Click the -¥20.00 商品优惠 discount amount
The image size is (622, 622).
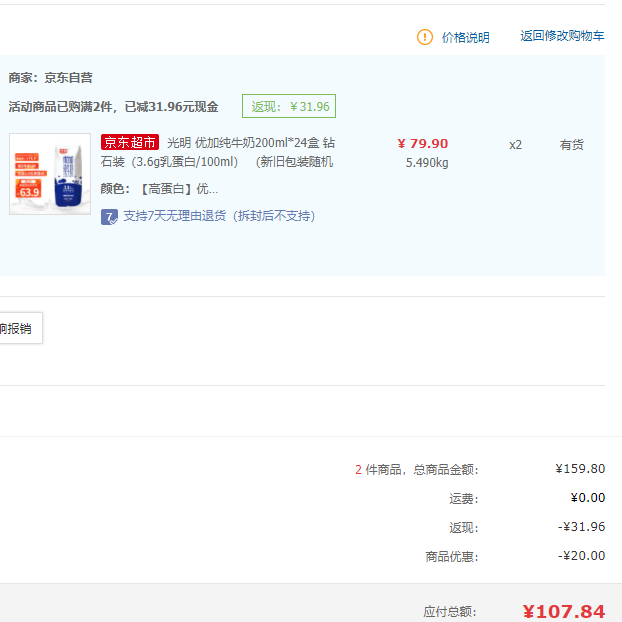(x=581, y=556)
